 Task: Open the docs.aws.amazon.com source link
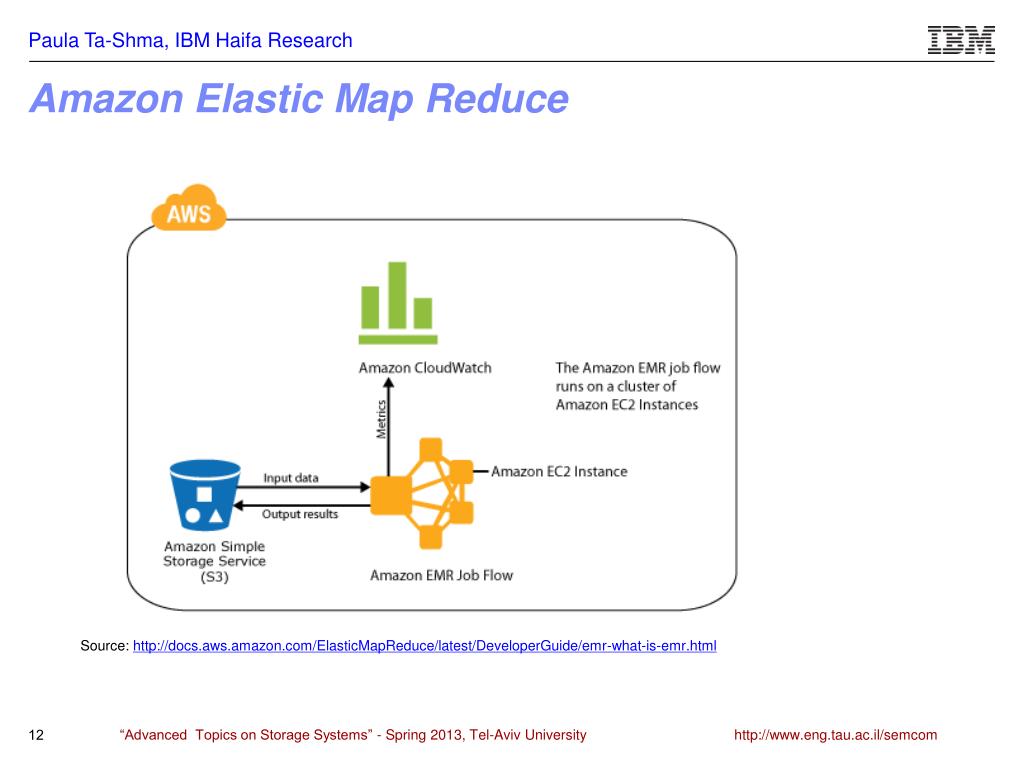click(424, 646)
